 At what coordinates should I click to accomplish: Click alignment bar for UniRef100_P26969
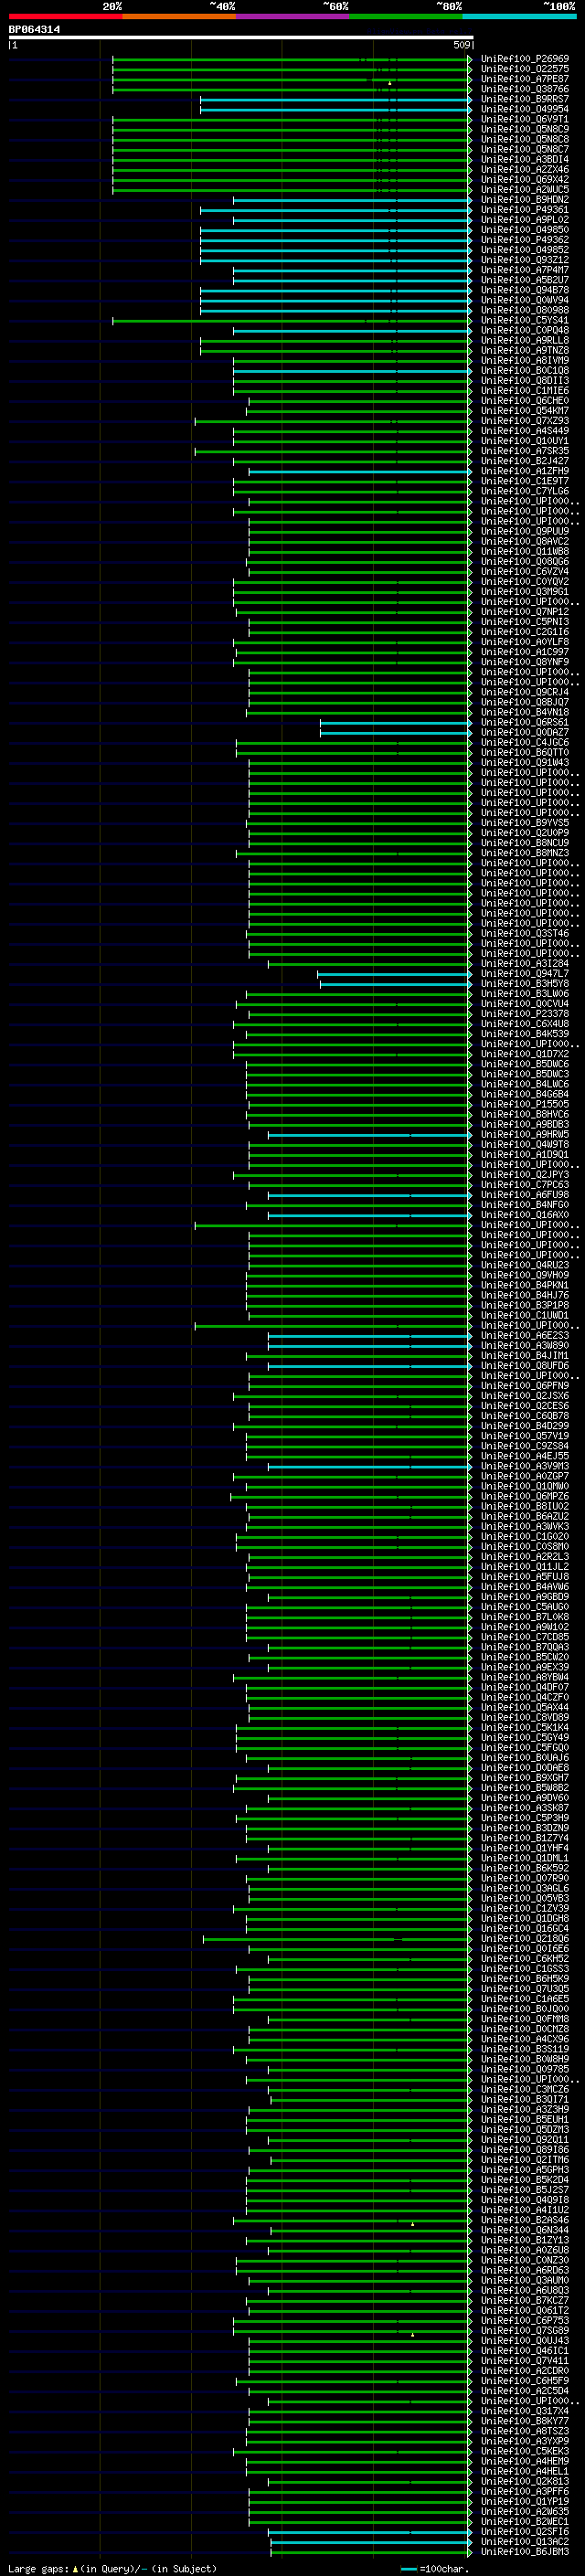(291, 59)
